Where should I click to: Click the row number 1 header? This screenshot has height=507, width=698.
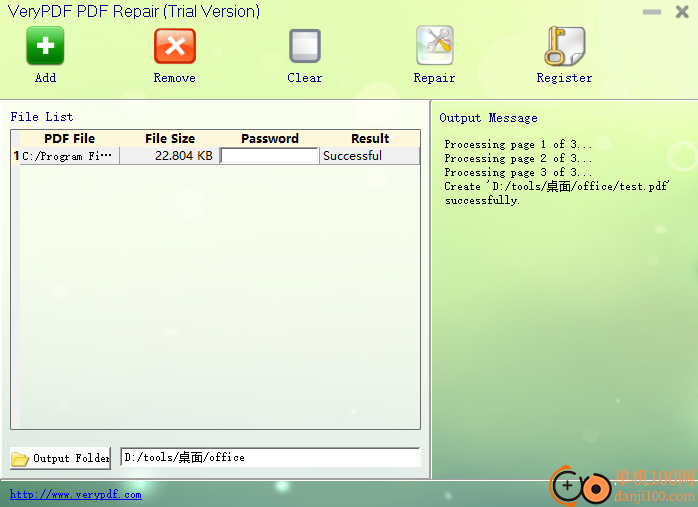(x=16, y=156)
